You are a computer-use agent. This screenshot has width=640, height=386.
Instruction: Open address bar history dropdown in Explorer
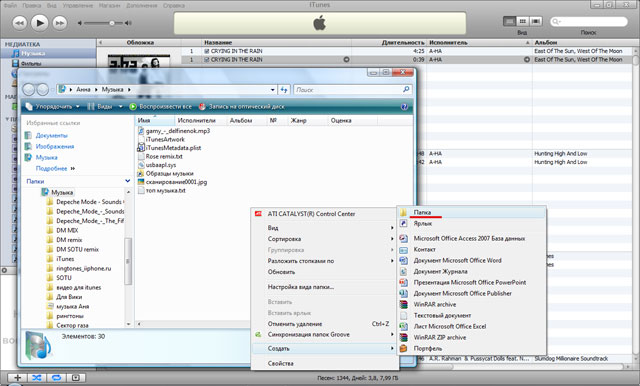(272, 90)
